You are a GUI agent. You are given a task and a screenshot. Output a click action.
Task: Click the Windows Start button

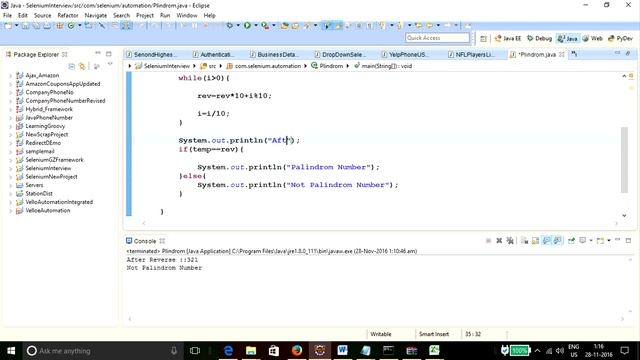(x=11, y=351)
